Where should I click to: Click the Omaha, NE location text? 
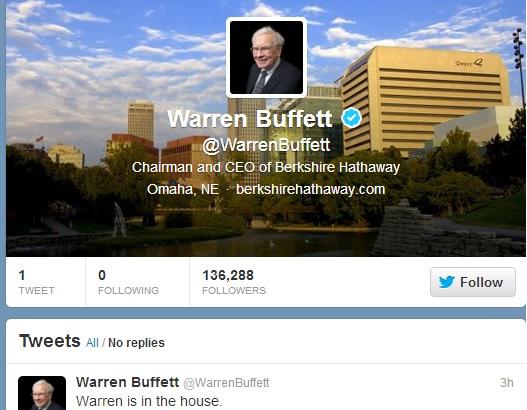183,189
